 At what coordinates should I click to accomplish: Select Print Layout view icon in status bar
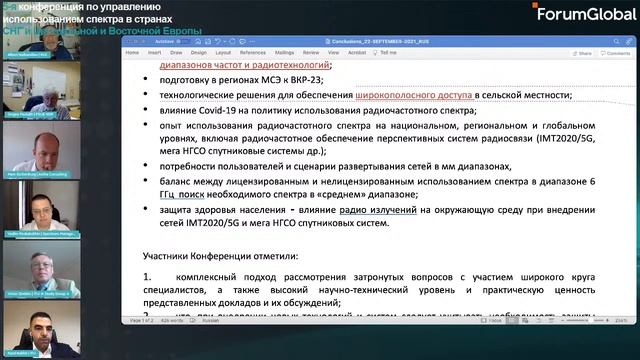click(512, 321)
